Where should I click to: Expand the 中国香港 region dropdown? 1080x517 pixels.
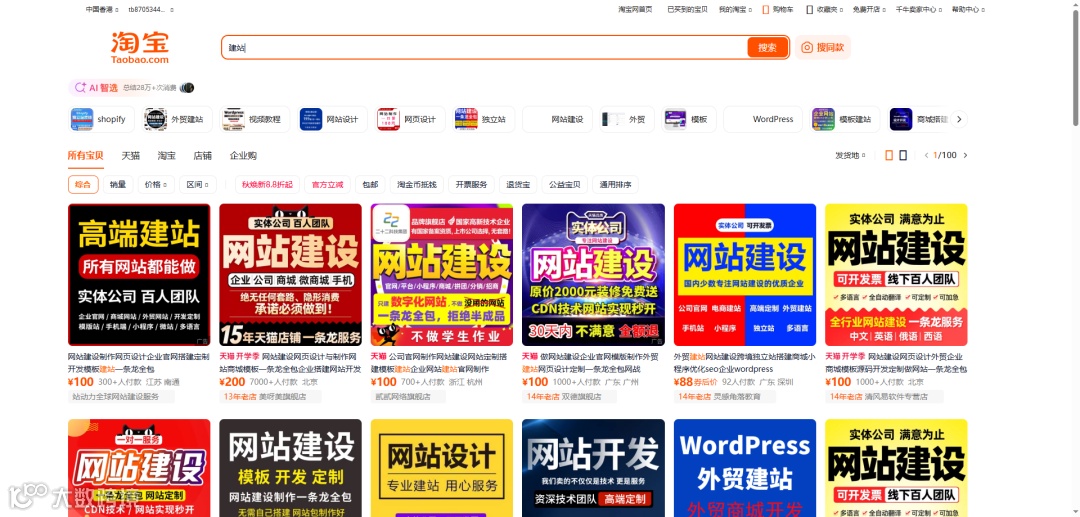[x=102, y=10]
